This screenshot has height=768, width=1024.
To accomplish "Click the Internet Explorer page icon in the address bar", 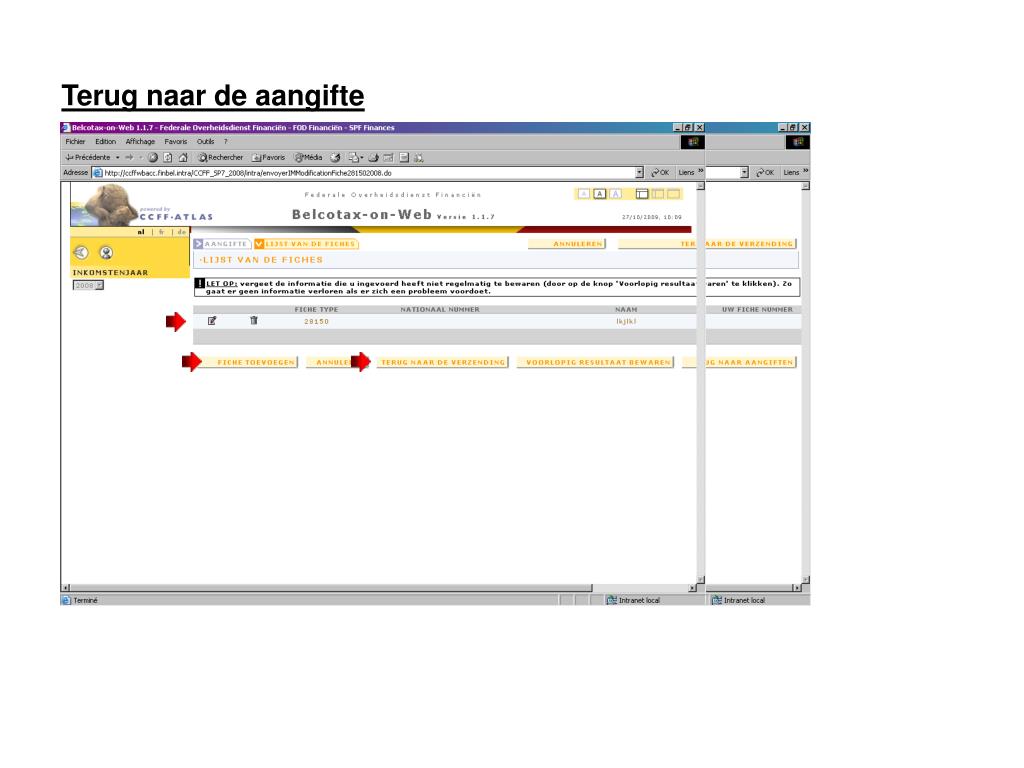I will coord(98,173).
